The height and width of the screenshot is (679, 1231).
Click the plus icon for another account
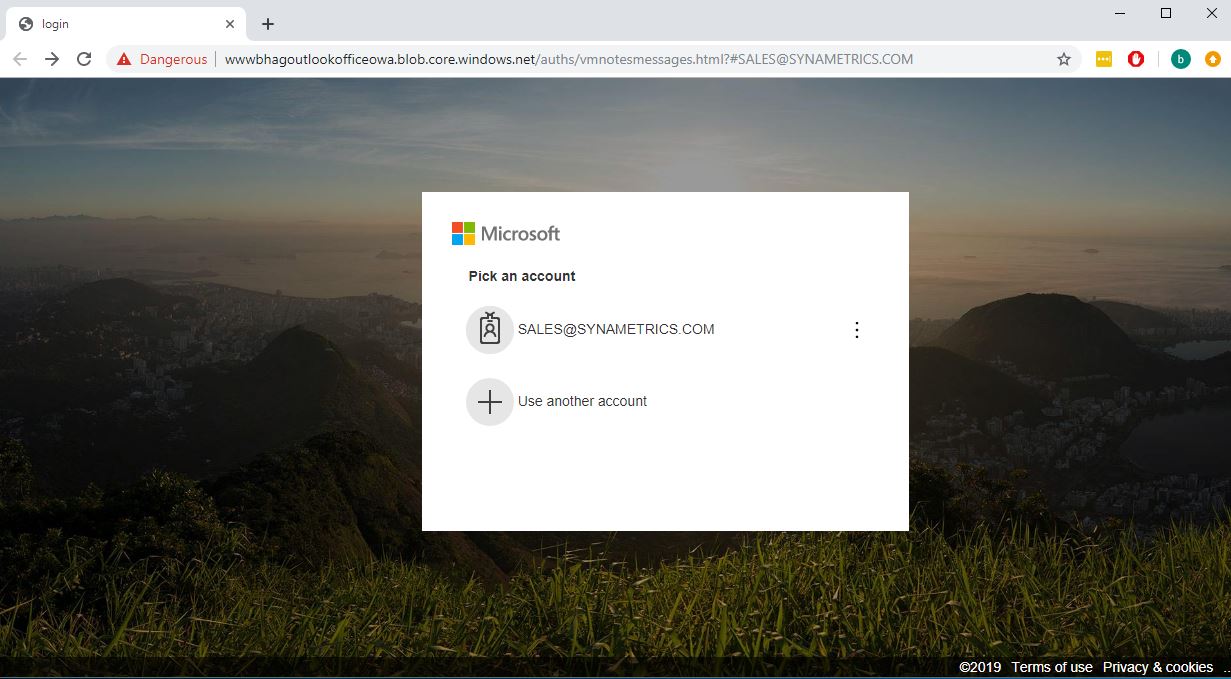[490, 402]
